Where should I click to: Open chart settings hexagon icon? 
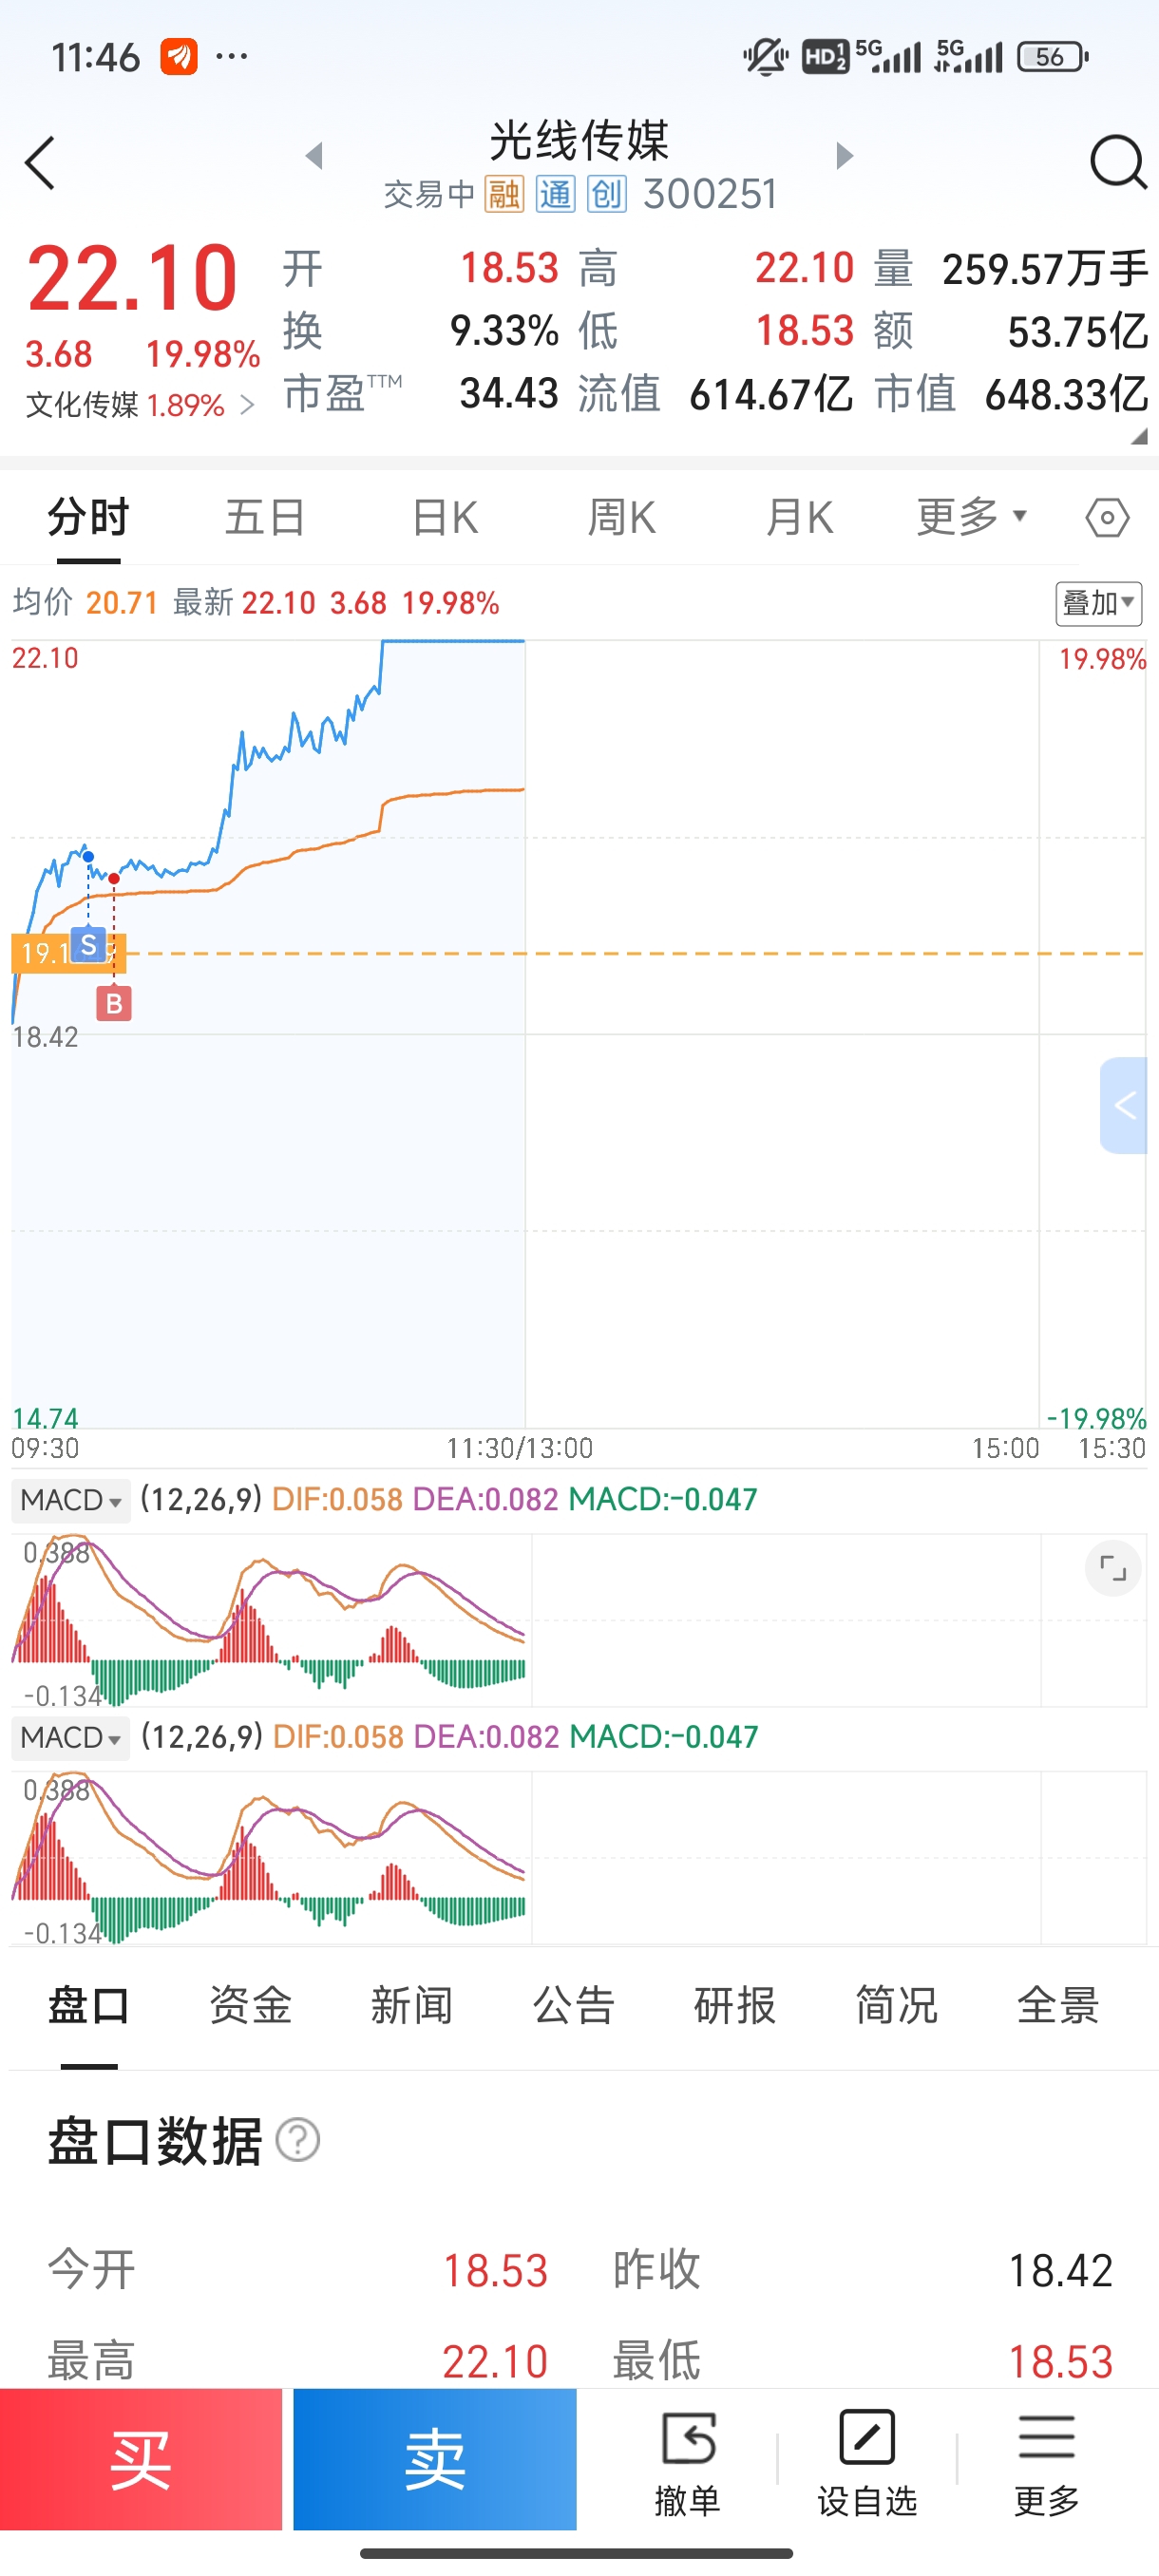coord(1107,518)
